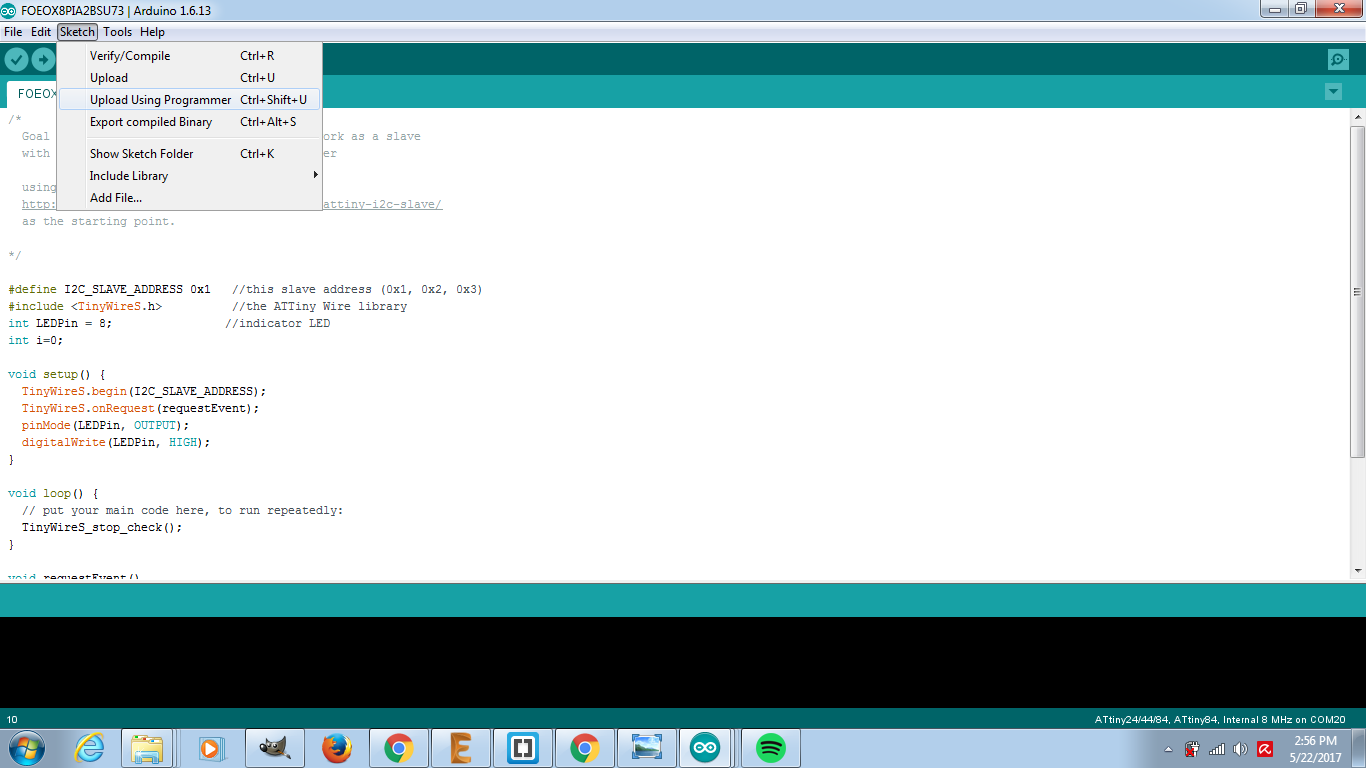Choose Export compiled Binary

(x=190, y=122)
